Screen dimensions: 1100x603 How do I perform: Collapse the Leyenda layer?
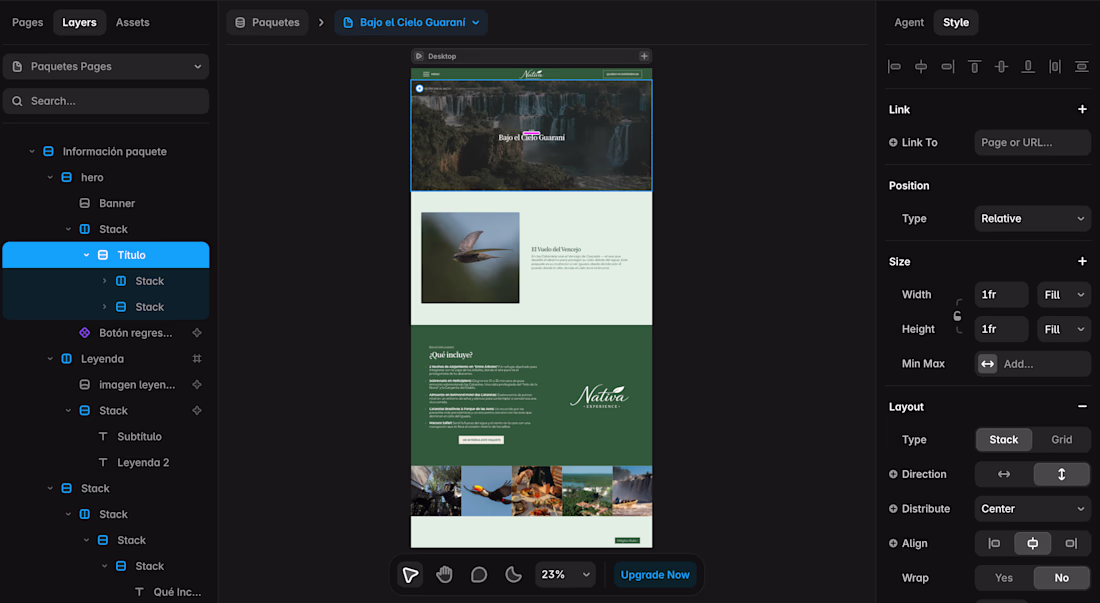pos(50,359)
